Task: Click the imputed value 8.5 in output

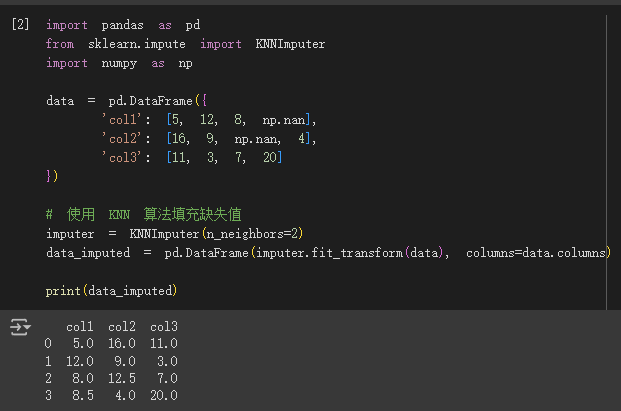Action: pos(84,395)
